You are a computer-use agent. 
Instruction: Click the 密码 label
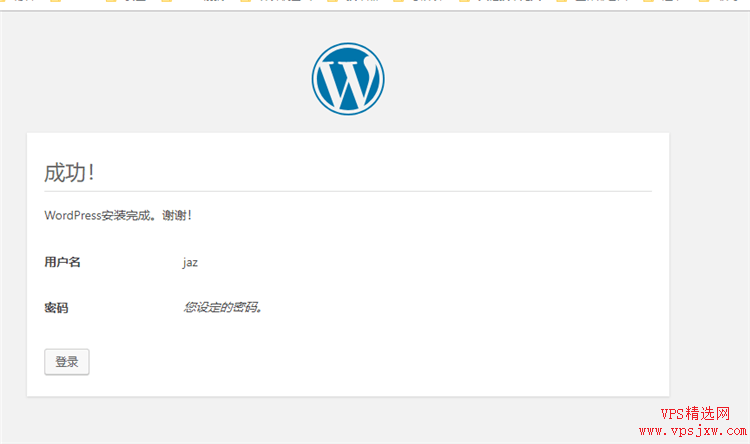[56, 308]
